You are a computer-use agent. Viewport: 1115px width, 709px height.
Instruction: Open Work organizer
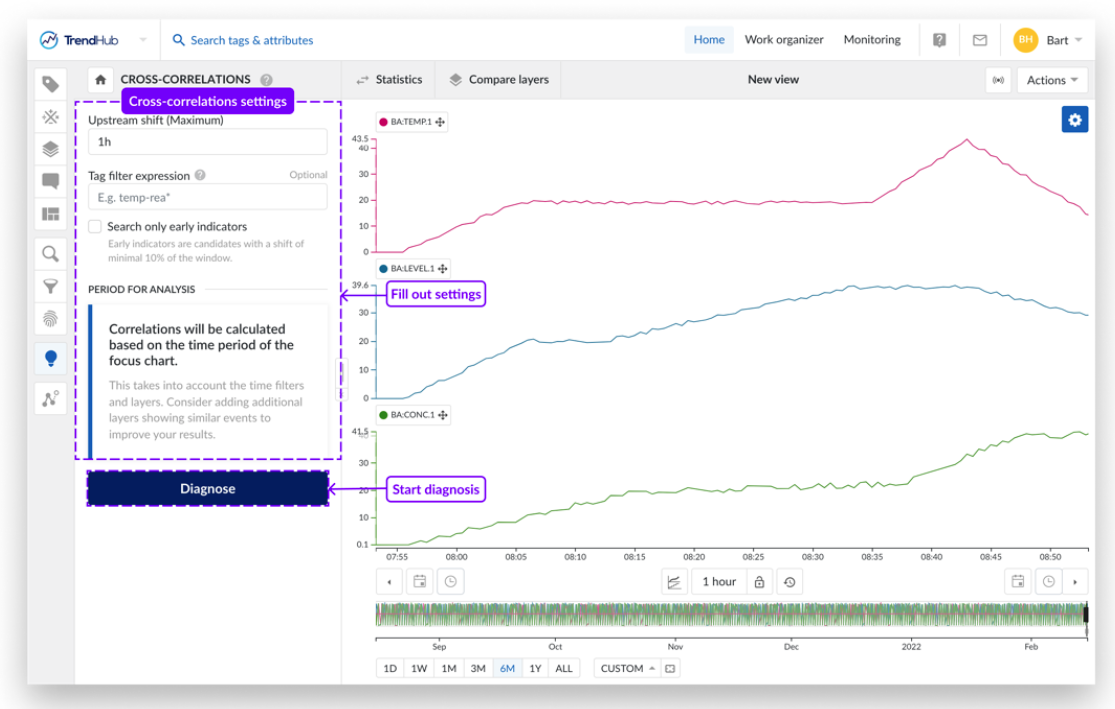[x=784, y=40]
